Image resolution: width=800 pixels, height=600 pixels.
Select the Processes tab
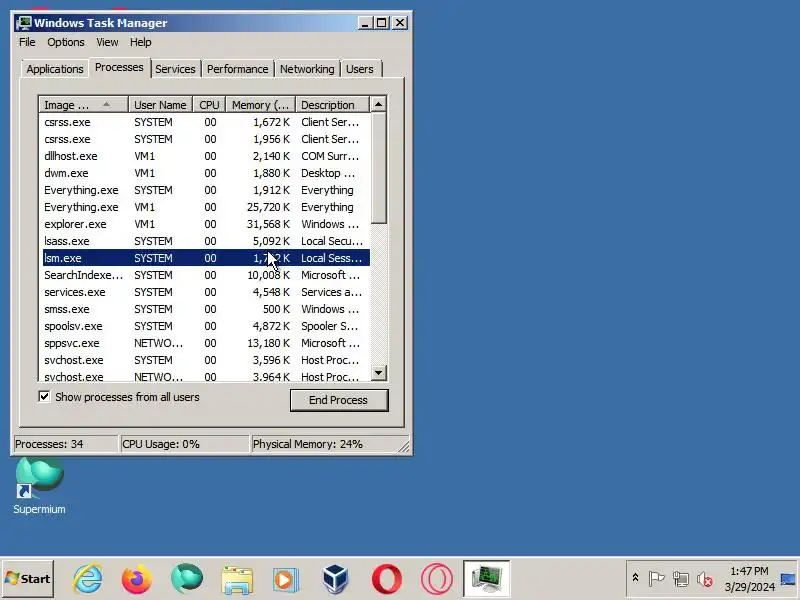click(x=119, y=67)
